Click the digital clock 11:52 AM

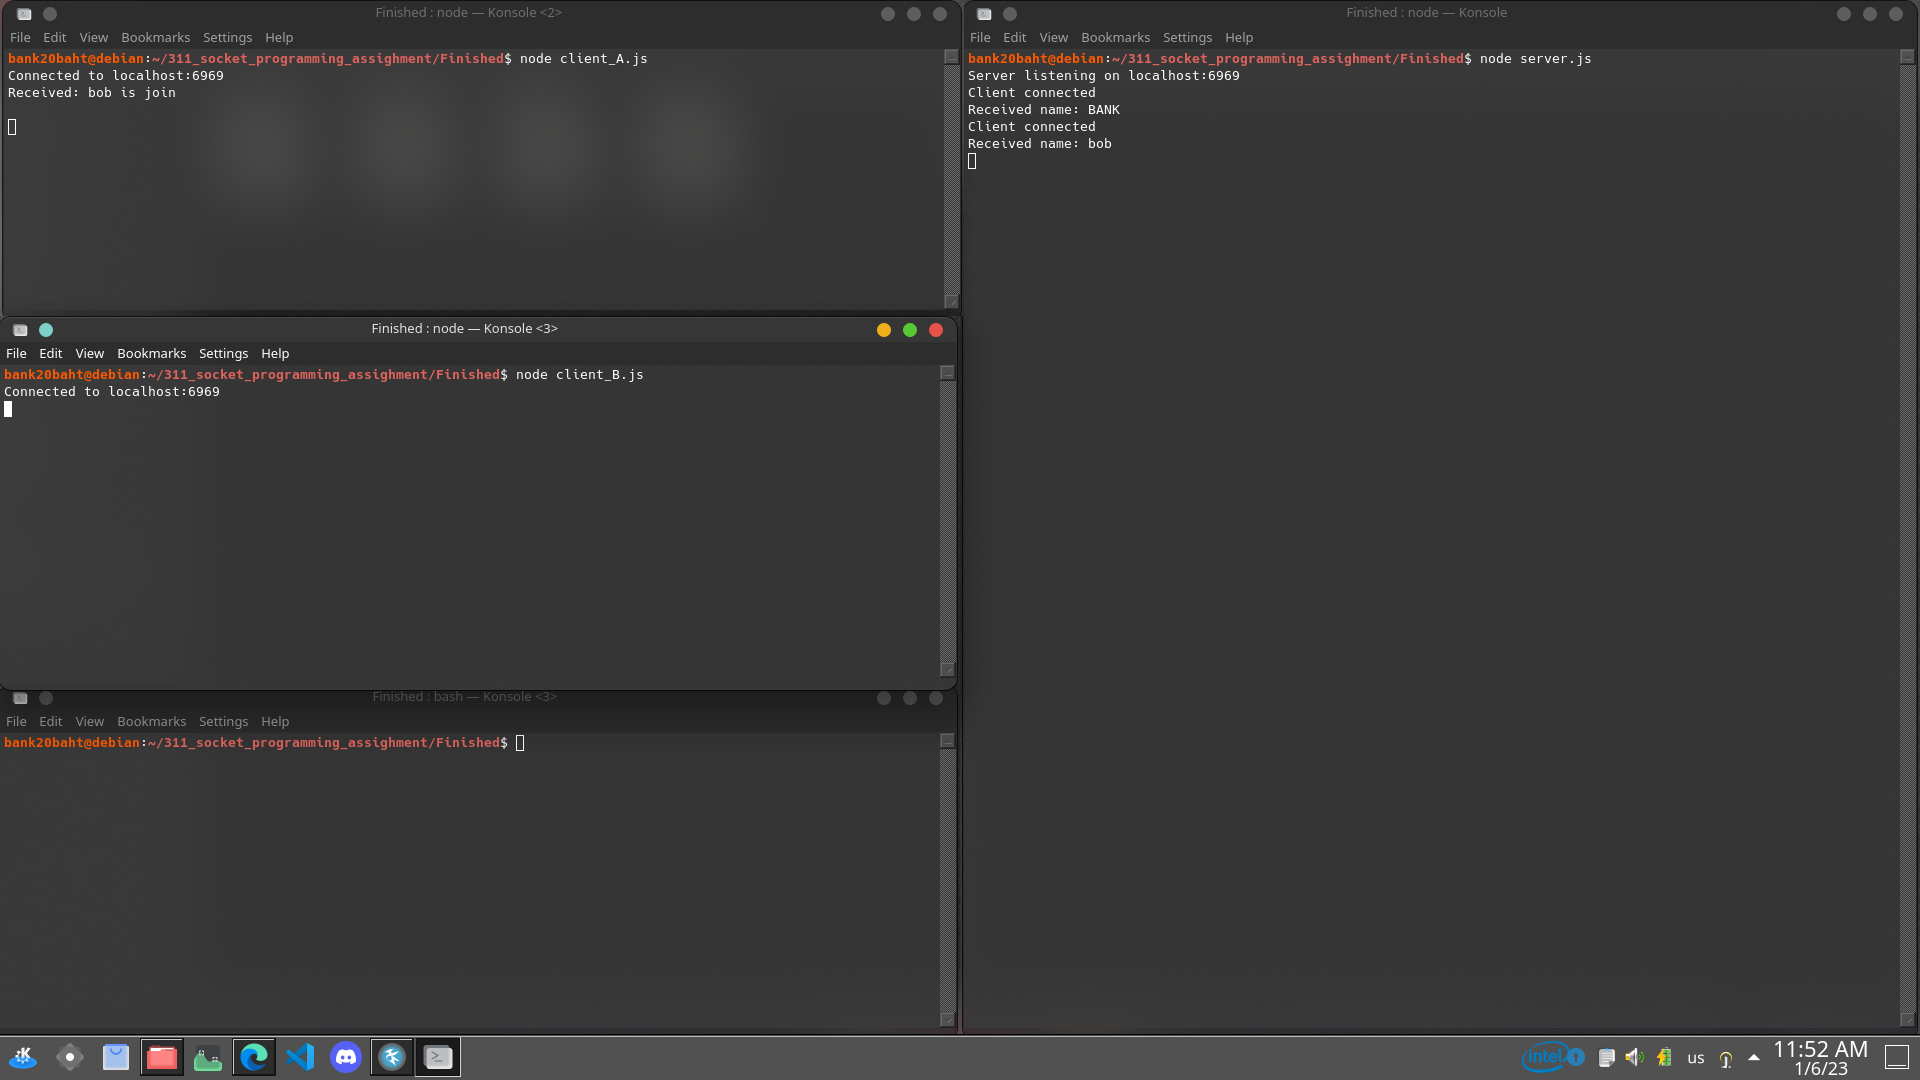pyautogui.click(x=1820, y=1049)
